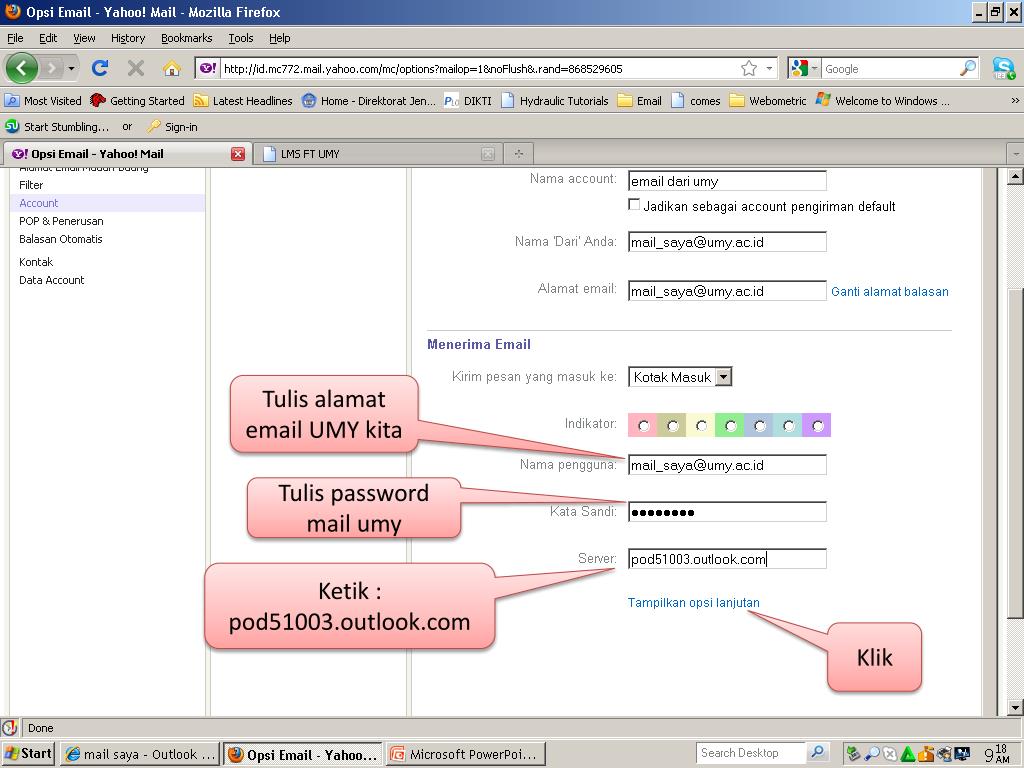Click the network monitors tray icon
The width and height of the screenshot is (1024, 768).
(963, 754)
